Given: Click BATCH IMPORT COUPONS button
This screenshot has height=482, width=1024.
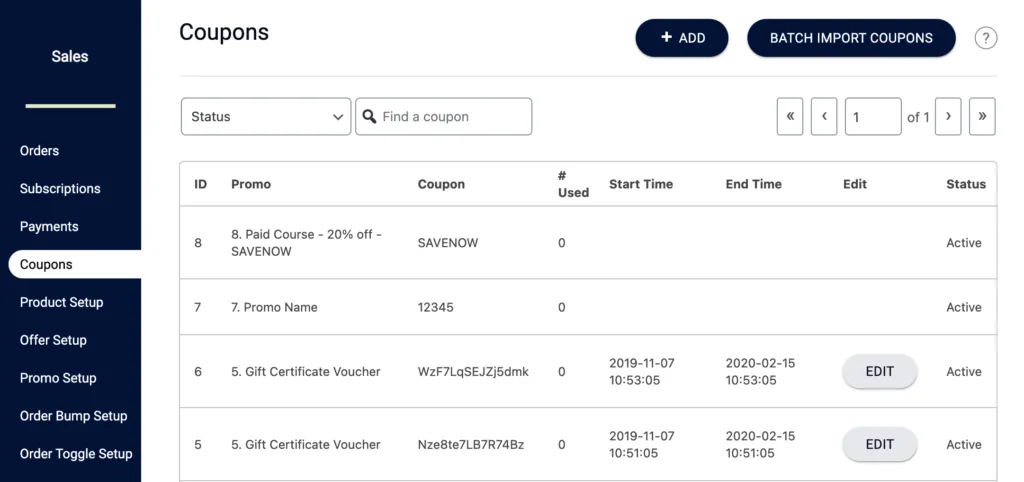Looking at the screenshot, I should [x=851, y=38].
